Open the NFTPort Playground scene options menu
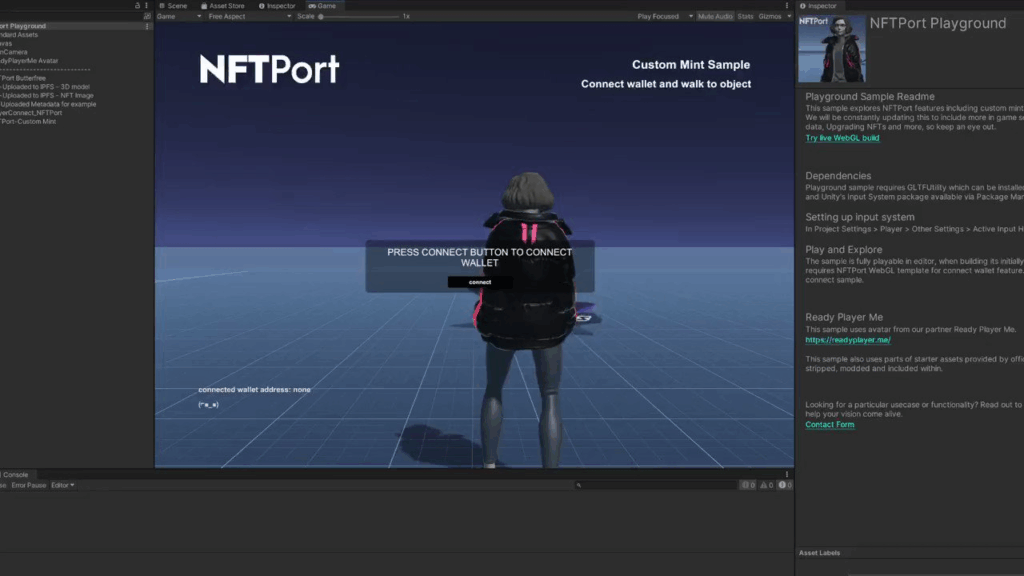This screenshot has height=576, width=1024. pos(147,26)
